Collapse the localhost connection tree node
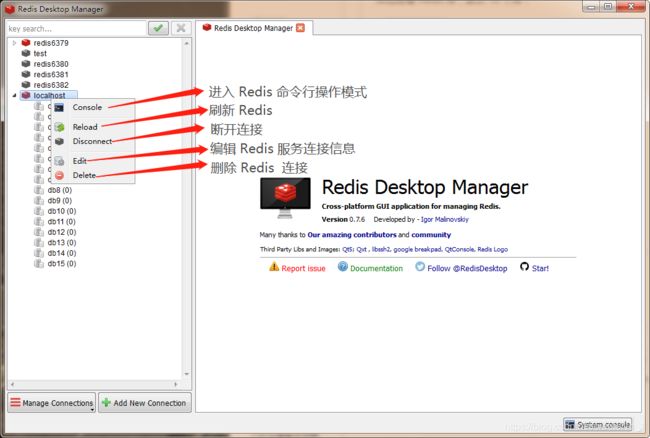The image size is (650, 438). 15,95
